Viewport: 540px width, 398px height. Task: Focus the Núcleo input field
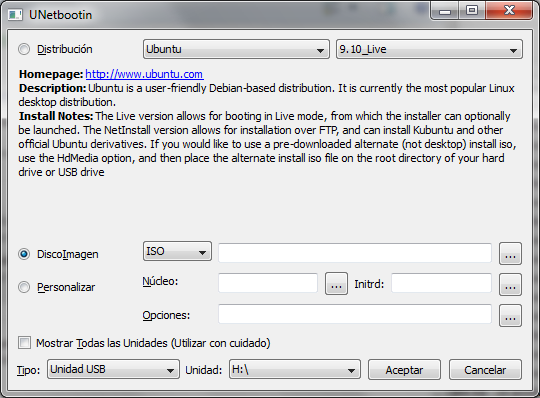click(x=268, y=283)
